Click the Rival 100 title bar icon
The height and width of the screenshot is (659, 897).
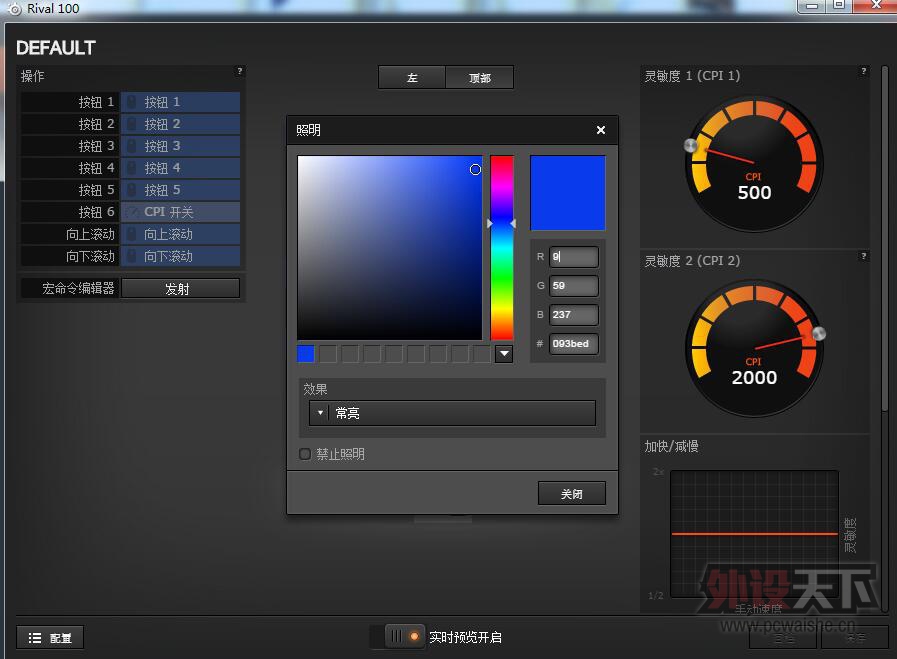click(x=15, y=9)
